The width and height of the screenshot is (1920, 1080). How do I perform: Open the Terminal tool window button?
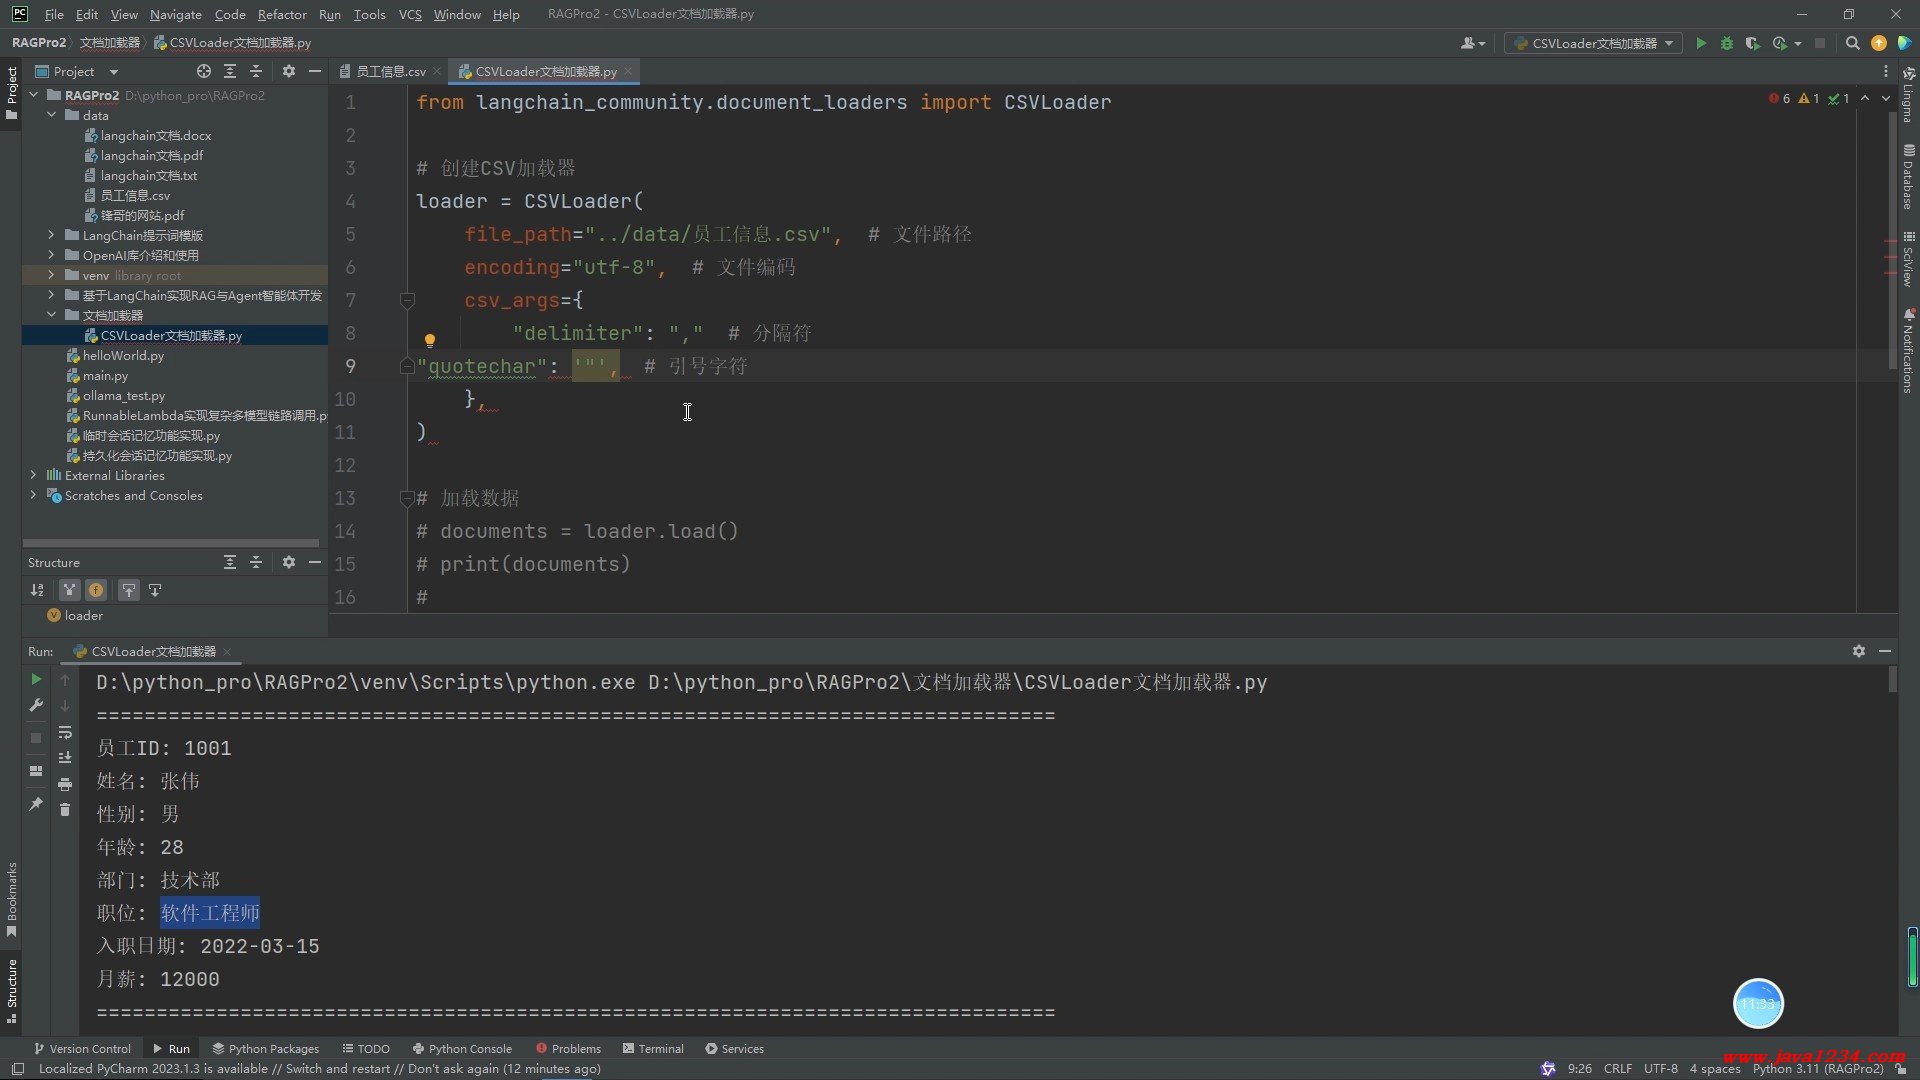[x=653, y=1049]
